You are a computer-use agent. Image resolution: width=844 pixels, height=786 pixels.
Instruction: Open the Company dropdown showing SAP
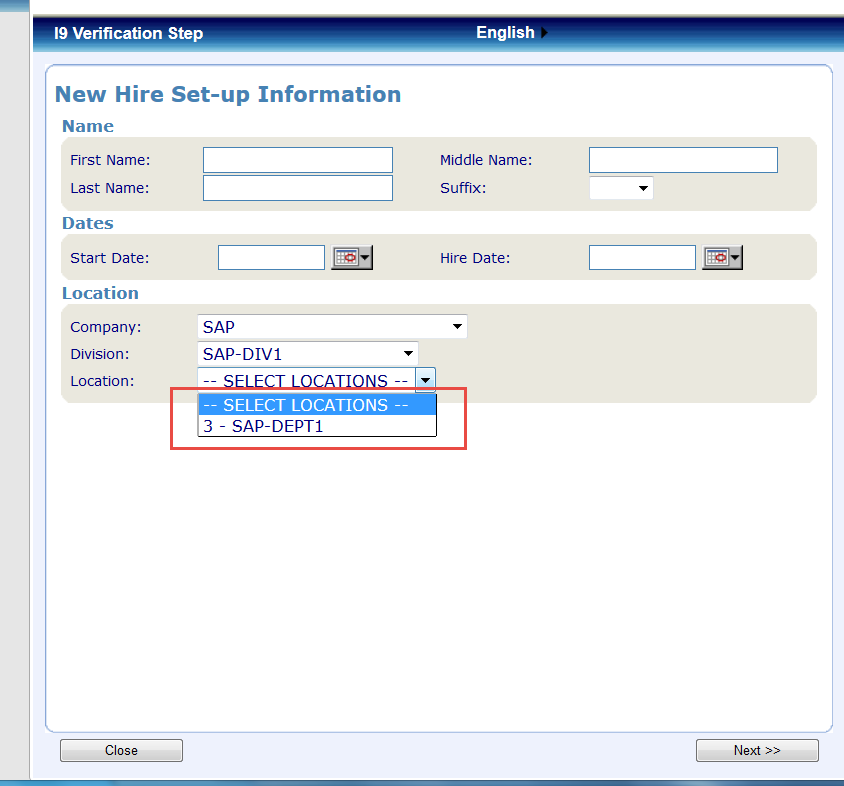[332, 326]
